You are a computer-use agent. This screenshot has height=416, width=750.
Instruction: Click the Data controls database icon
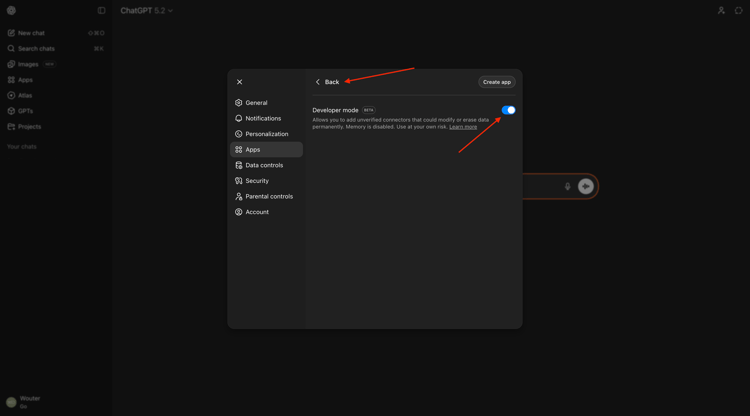pyautogui.click(x=239, y=165)
